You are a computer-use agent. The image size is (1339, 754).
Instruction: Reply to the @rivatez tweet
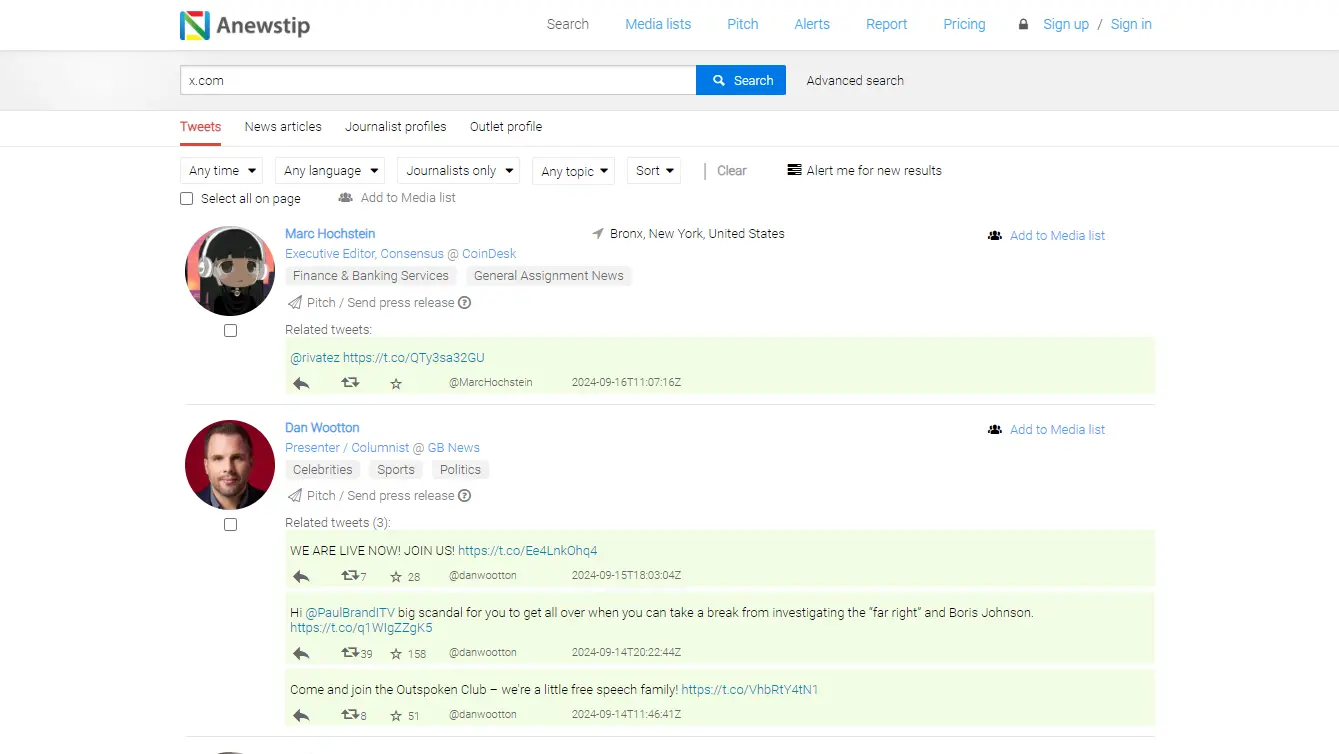pos(301,383)
